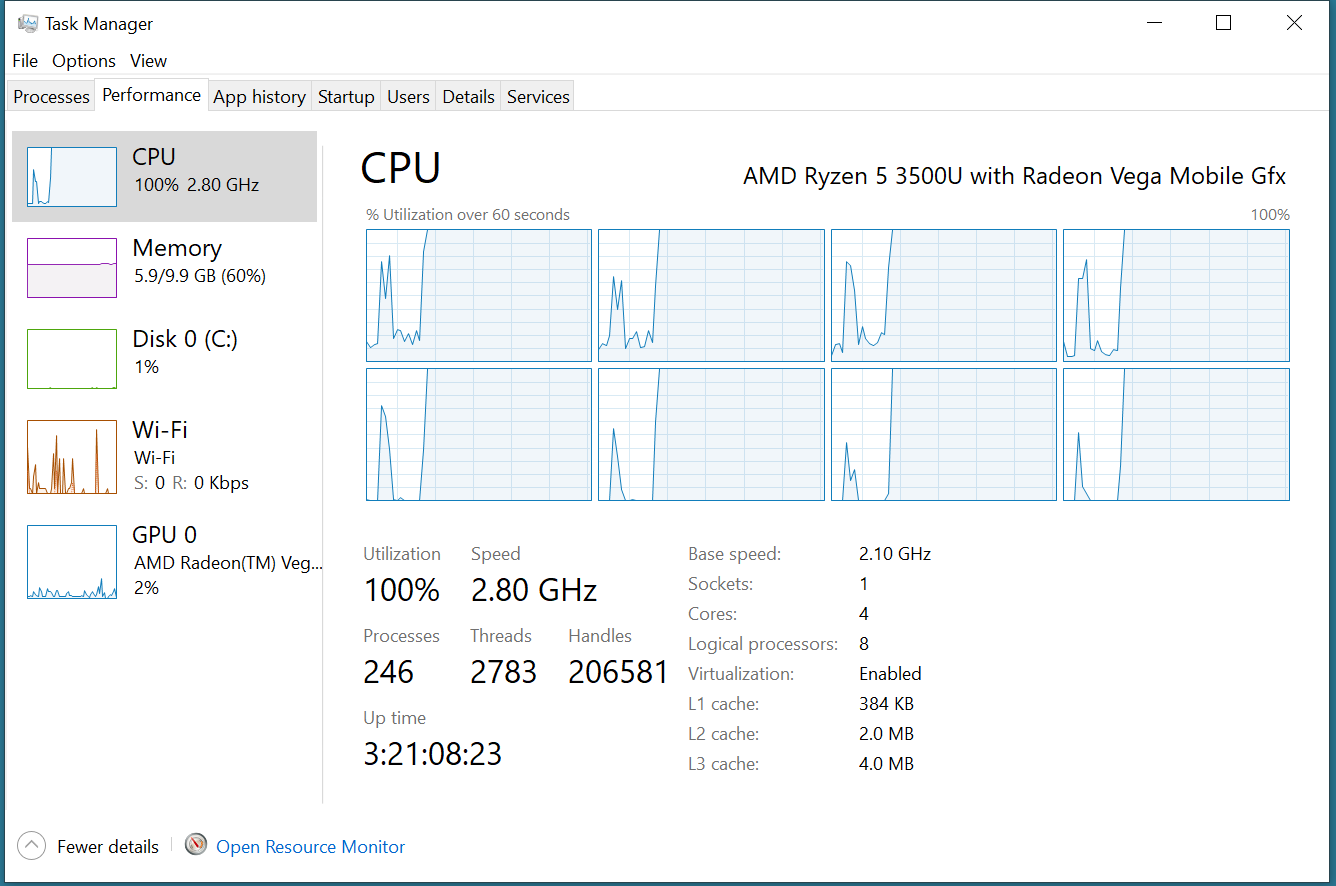Click the up time value 3:21:08:23

[x=432, y=753]
